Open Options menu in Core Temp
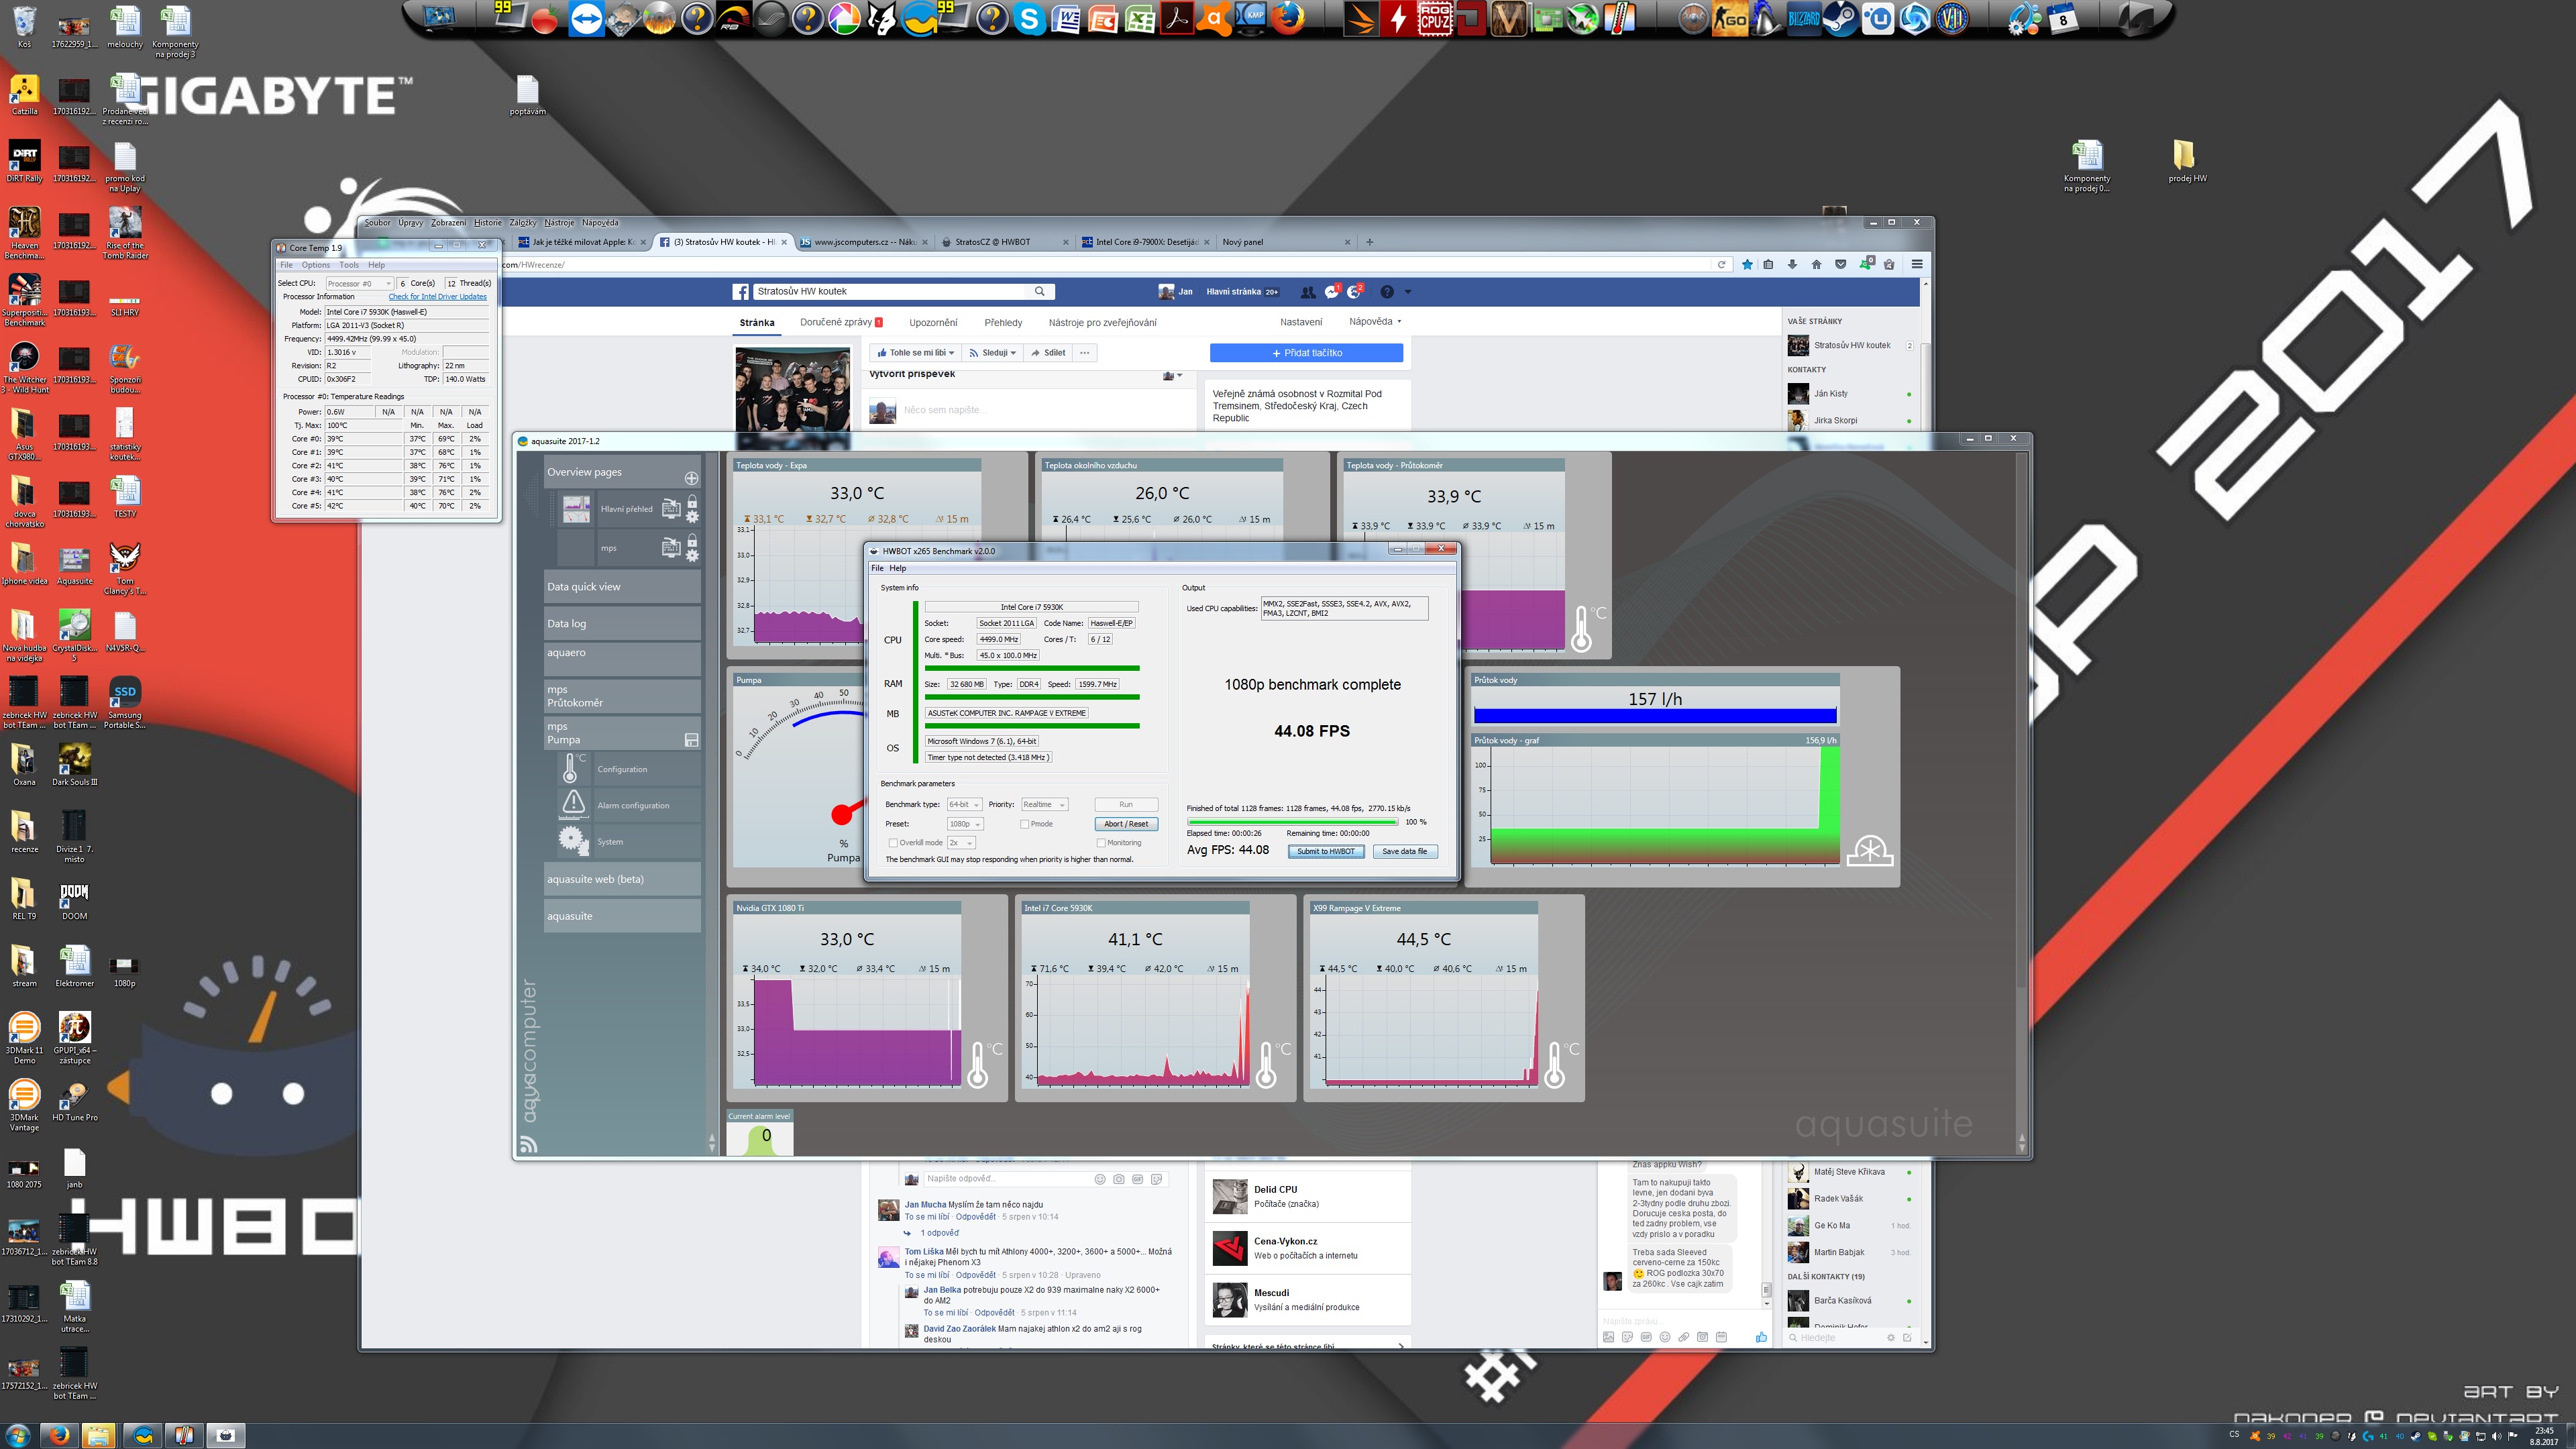 pyautogui.click(x=315, y=265)
